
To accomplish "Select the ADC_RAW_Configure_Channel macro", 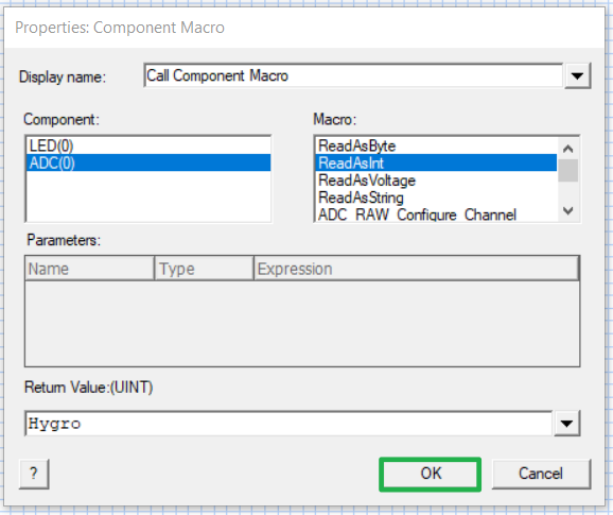I will [x=416, y=214].
